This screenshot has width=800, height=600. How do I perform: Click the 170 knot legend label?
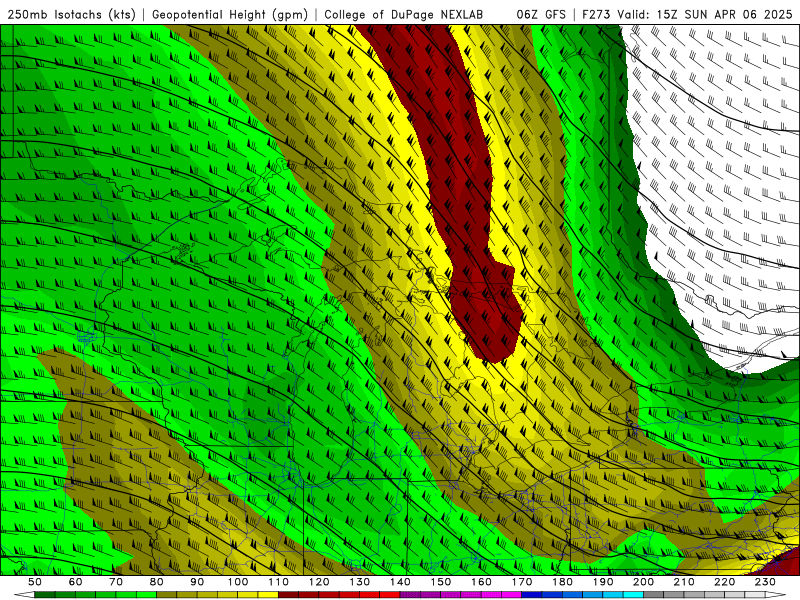[522, 582]
